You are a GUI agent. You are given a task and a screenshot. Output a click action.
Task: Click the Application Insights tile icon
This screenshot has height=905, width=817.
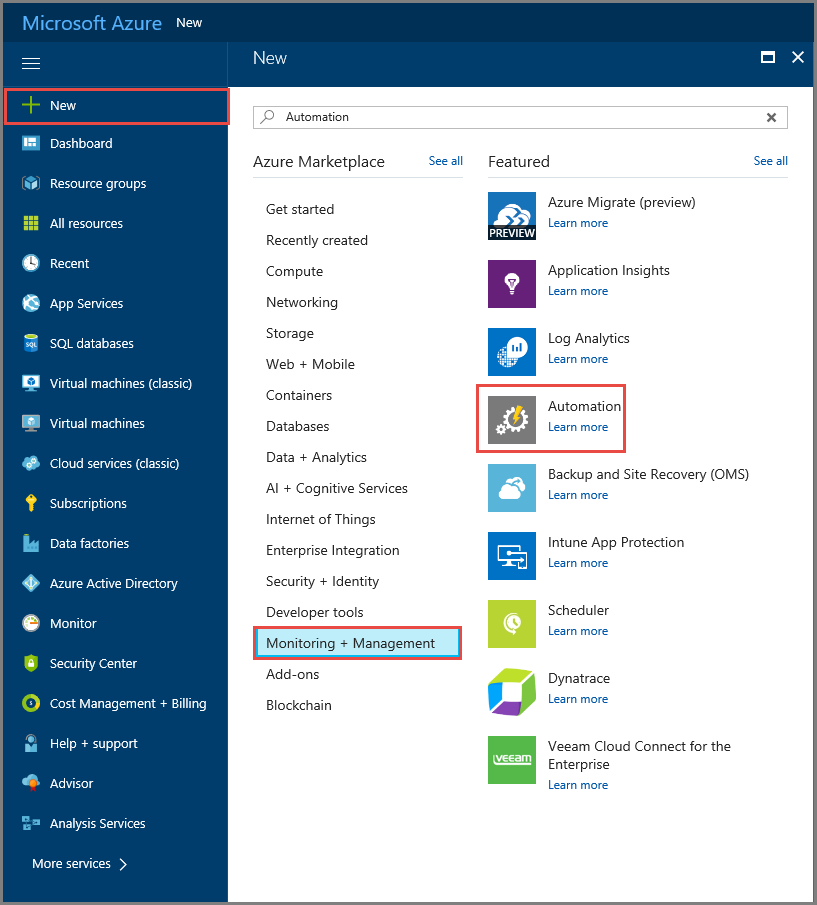[512, 284]
